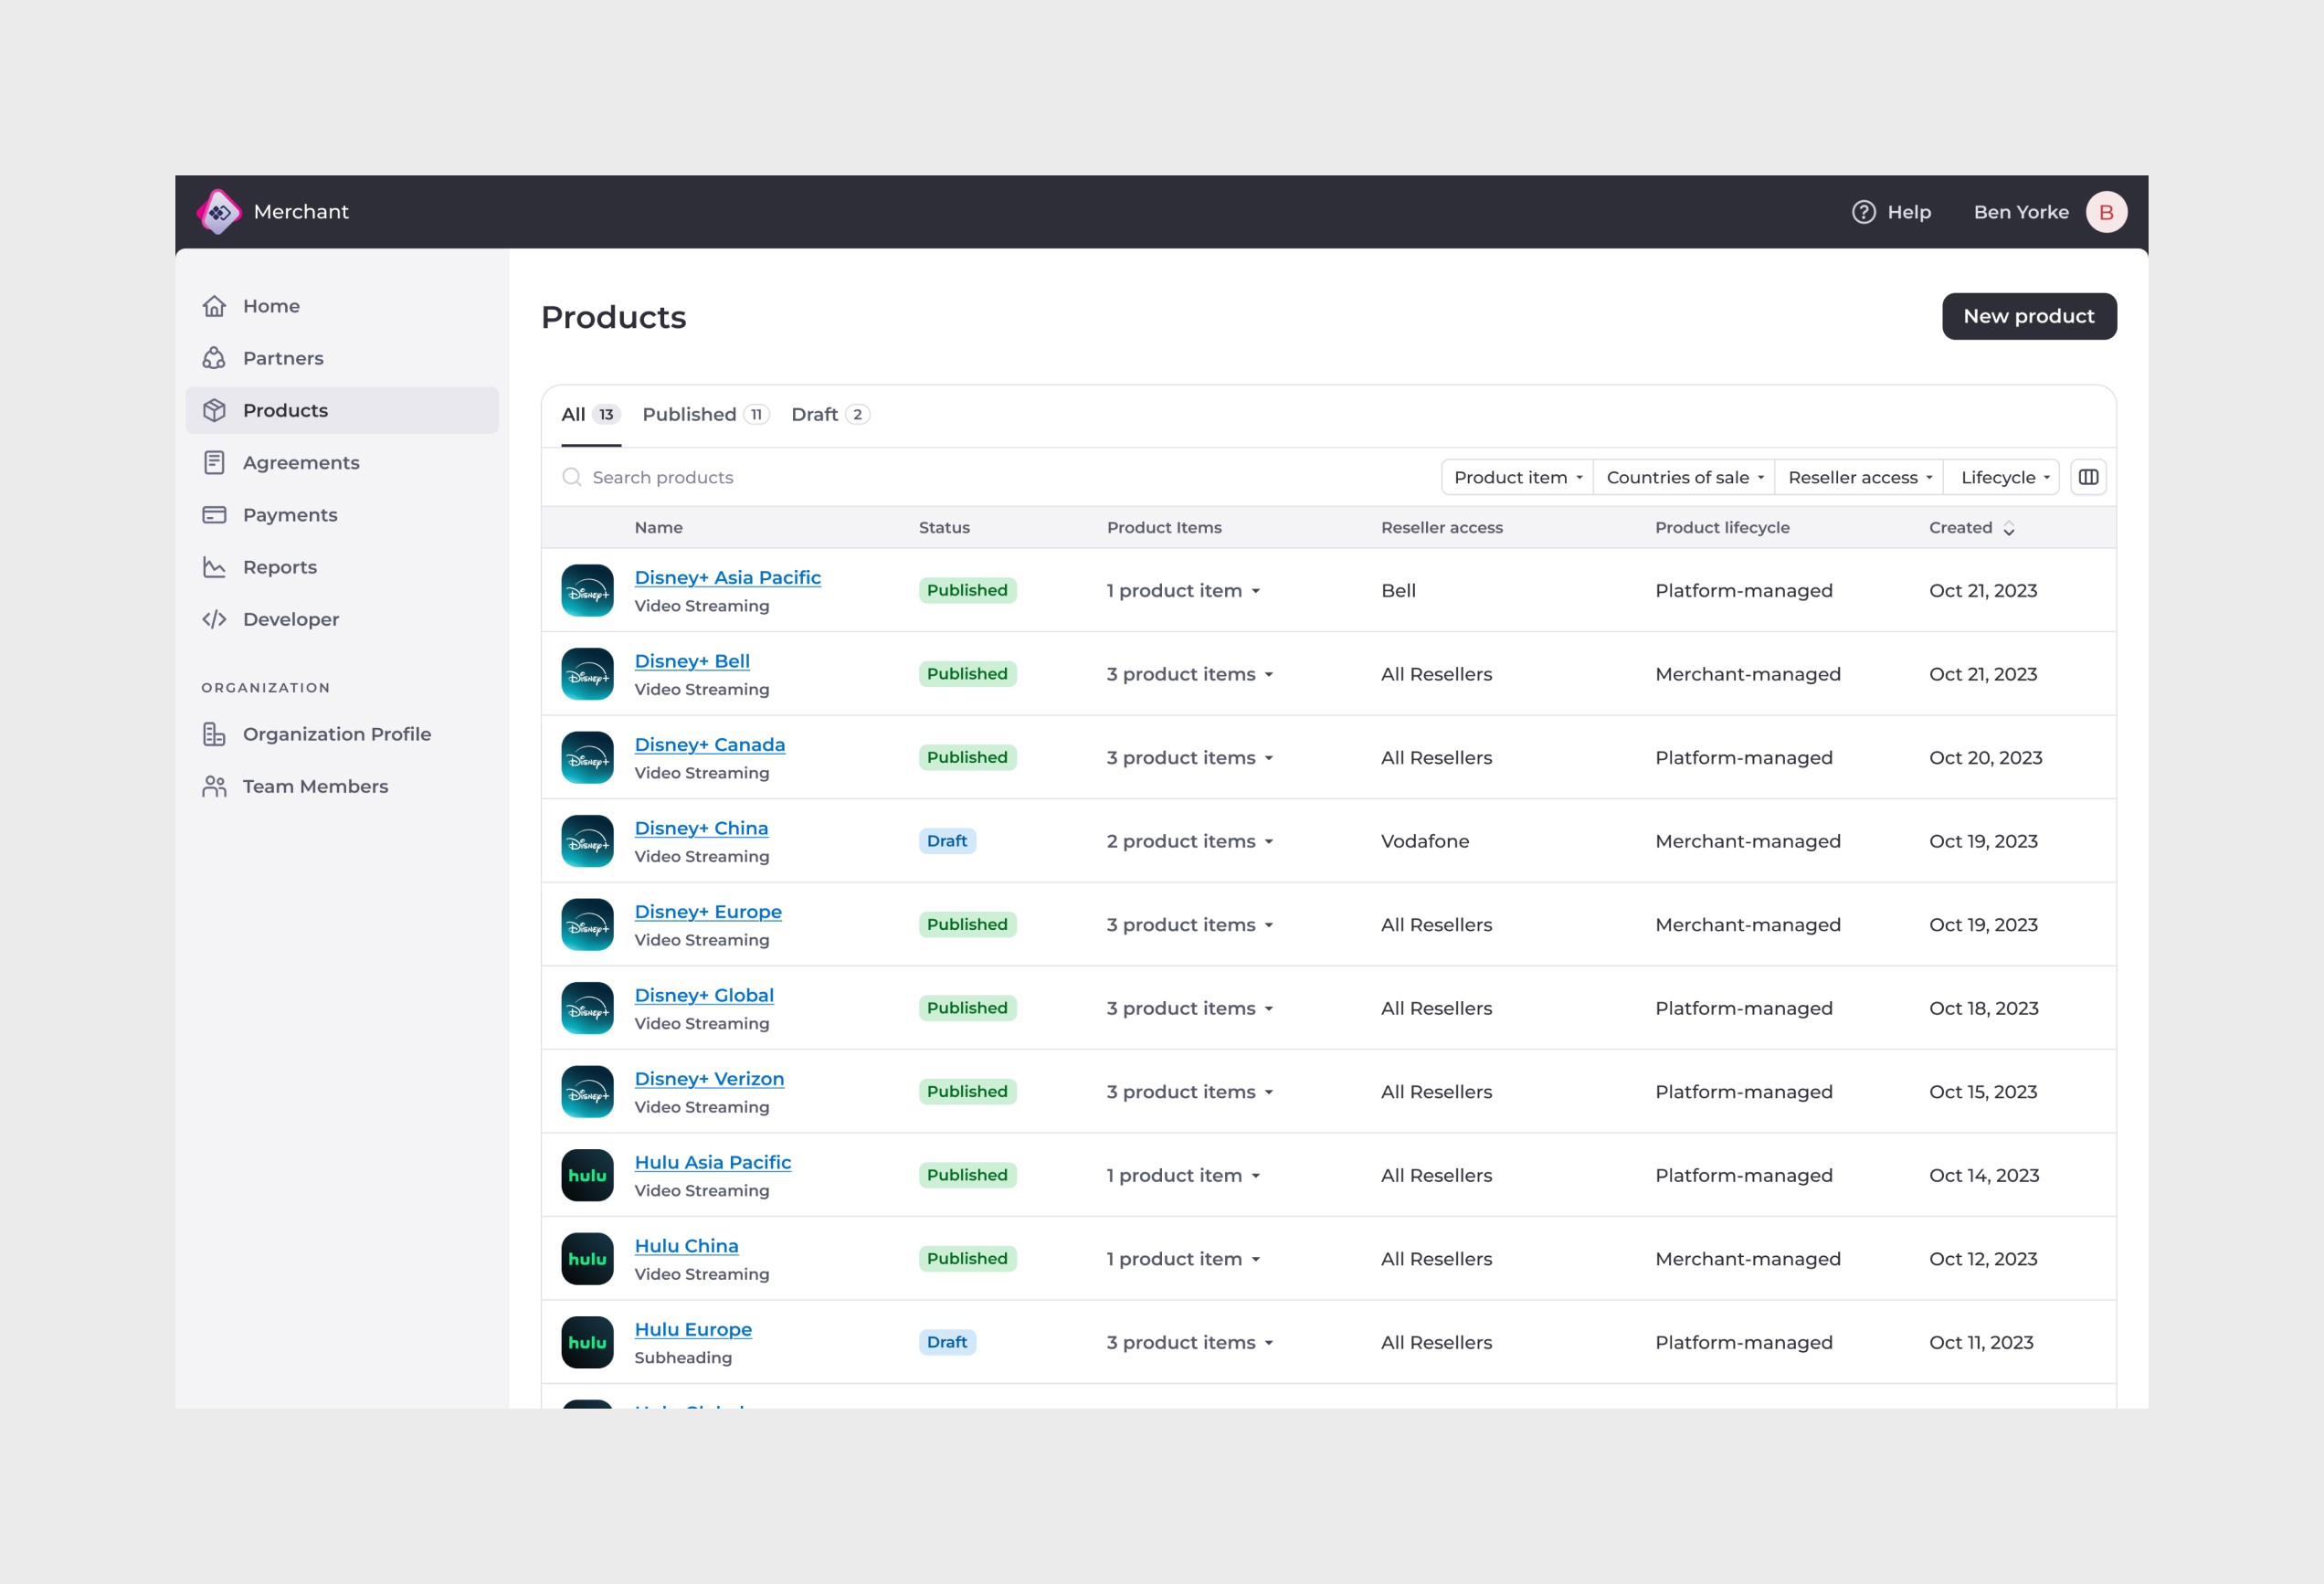2324x1584 pixels.
Task: Open the Disney+ Verizon product link
Action: [709, 1079]
